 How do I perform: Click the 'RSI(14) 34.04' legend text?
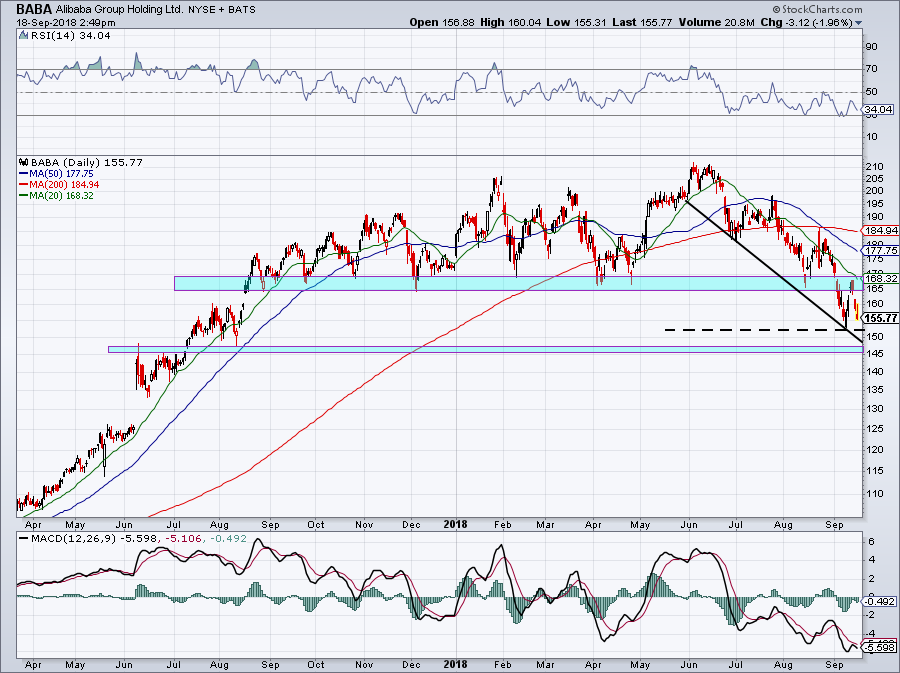coord(70,35)
